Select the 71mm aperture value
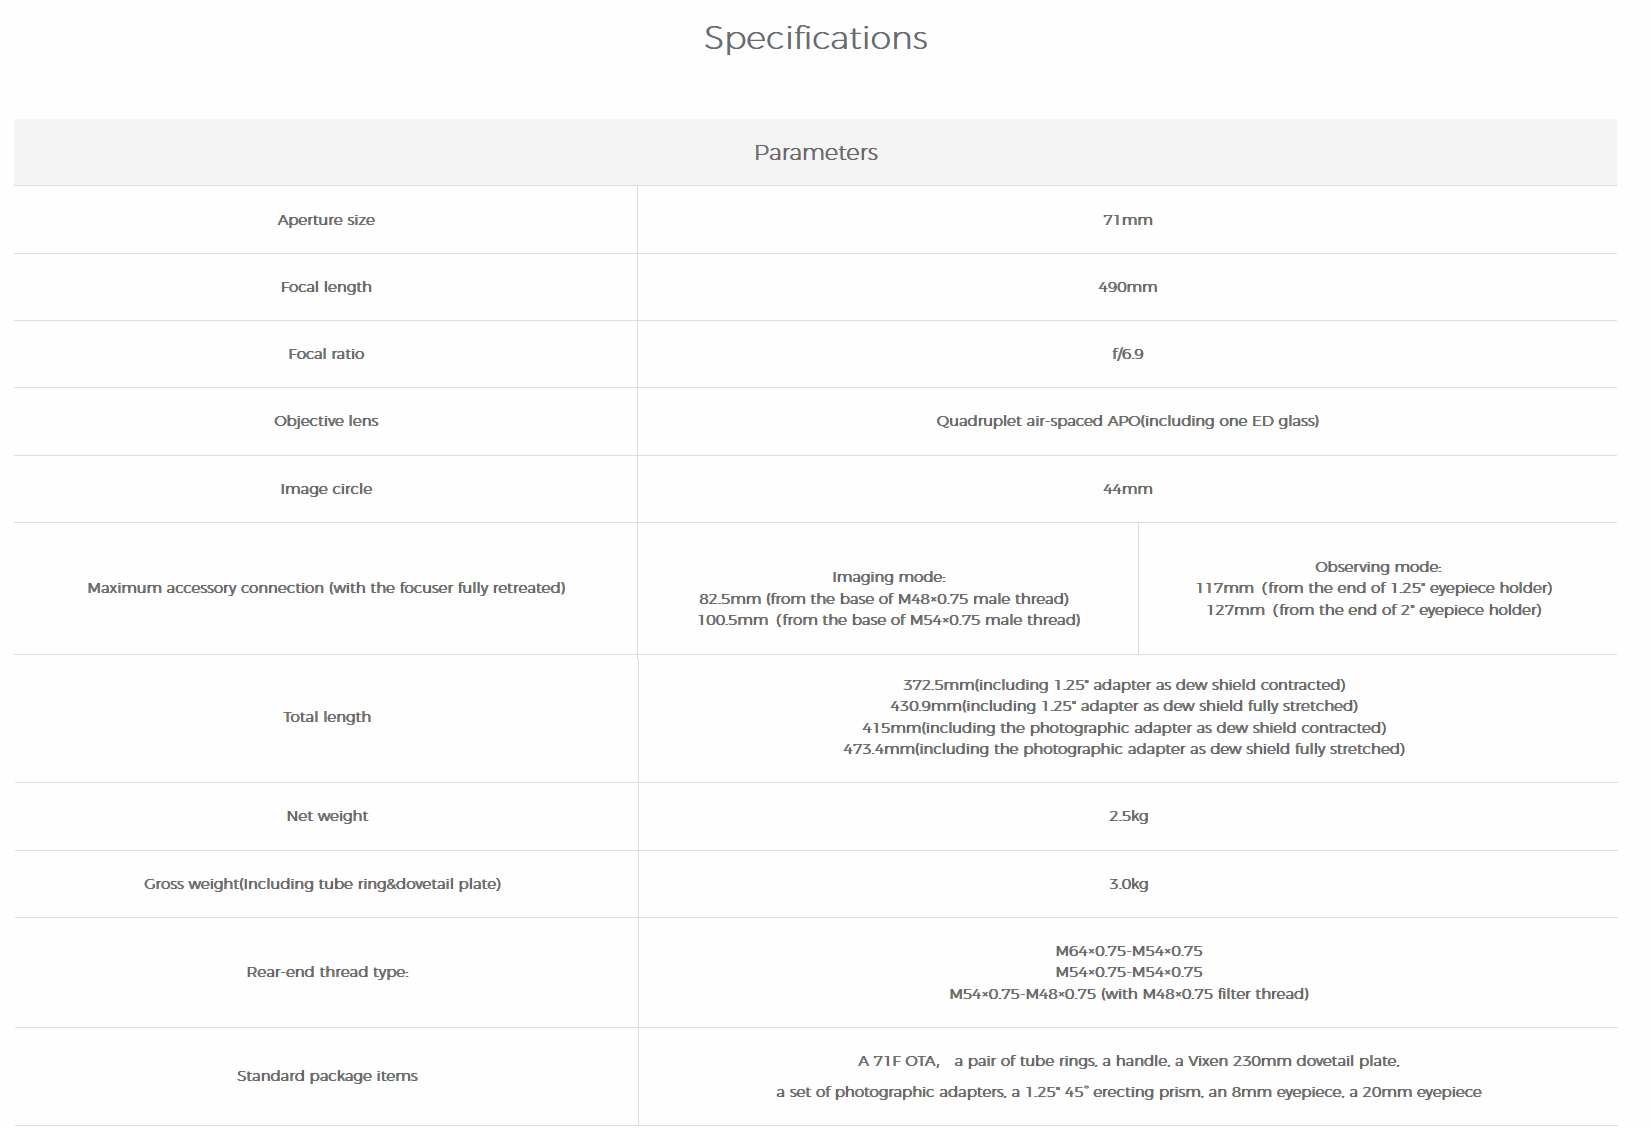 pyautogui.click(x=1127, y=220)
